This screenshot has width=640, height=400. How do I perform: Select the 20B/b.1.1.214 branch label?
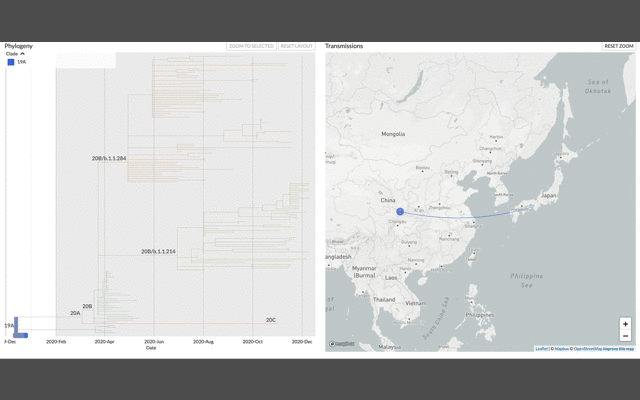(x=158, y=251)
